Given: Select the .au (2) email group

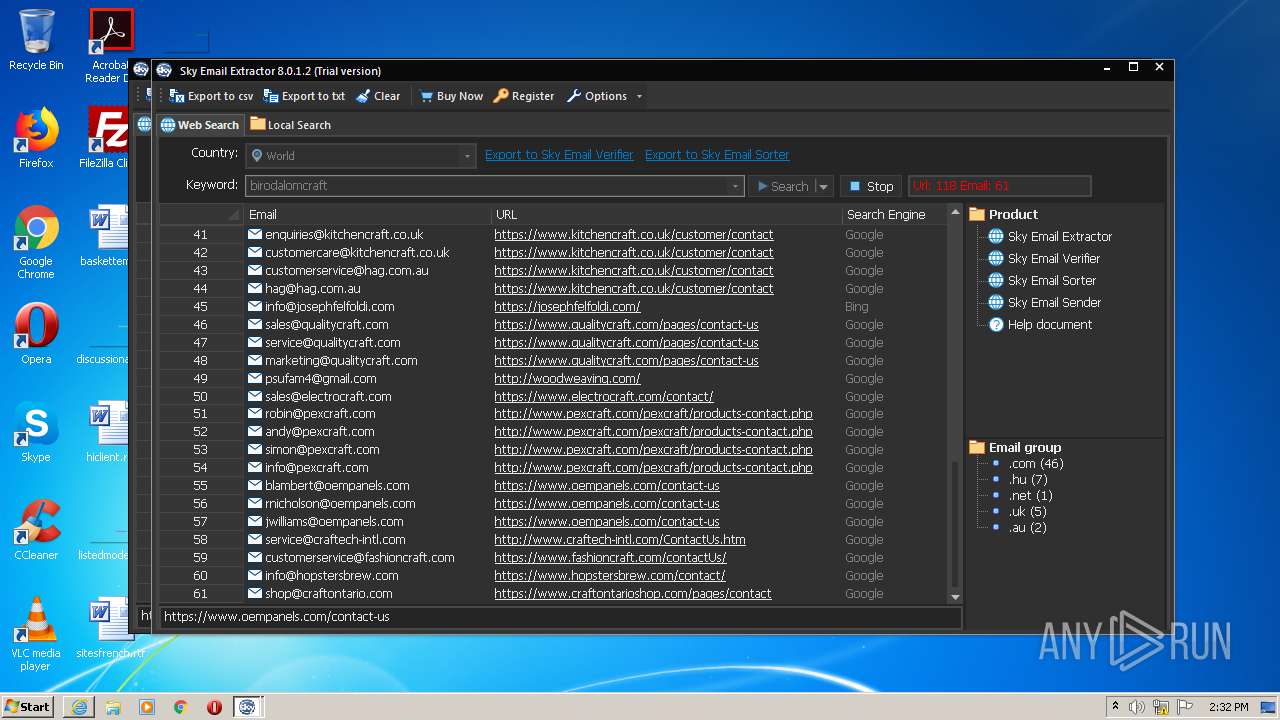Looking at the screenshot, I should click(1027, 528).
